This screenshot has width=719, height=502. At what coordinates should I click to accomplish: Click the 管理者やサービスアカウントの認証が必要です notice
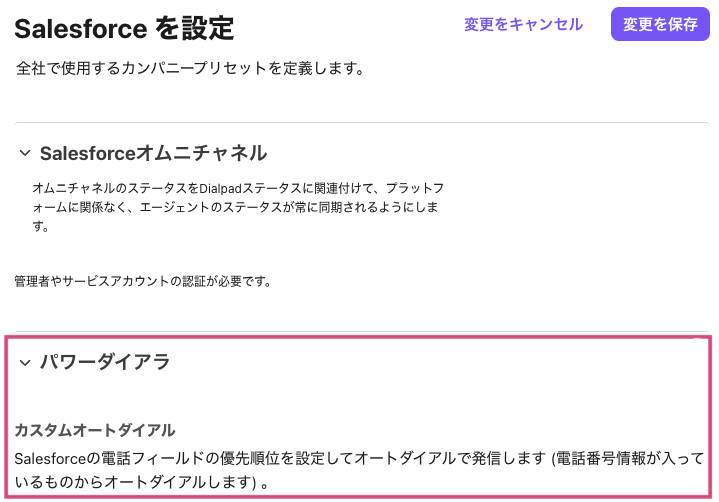tap(143, 281)
